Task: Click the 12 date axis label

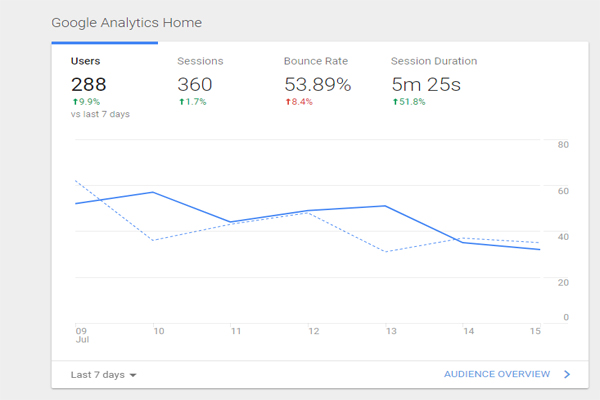Action: click(x=314, y=331)
